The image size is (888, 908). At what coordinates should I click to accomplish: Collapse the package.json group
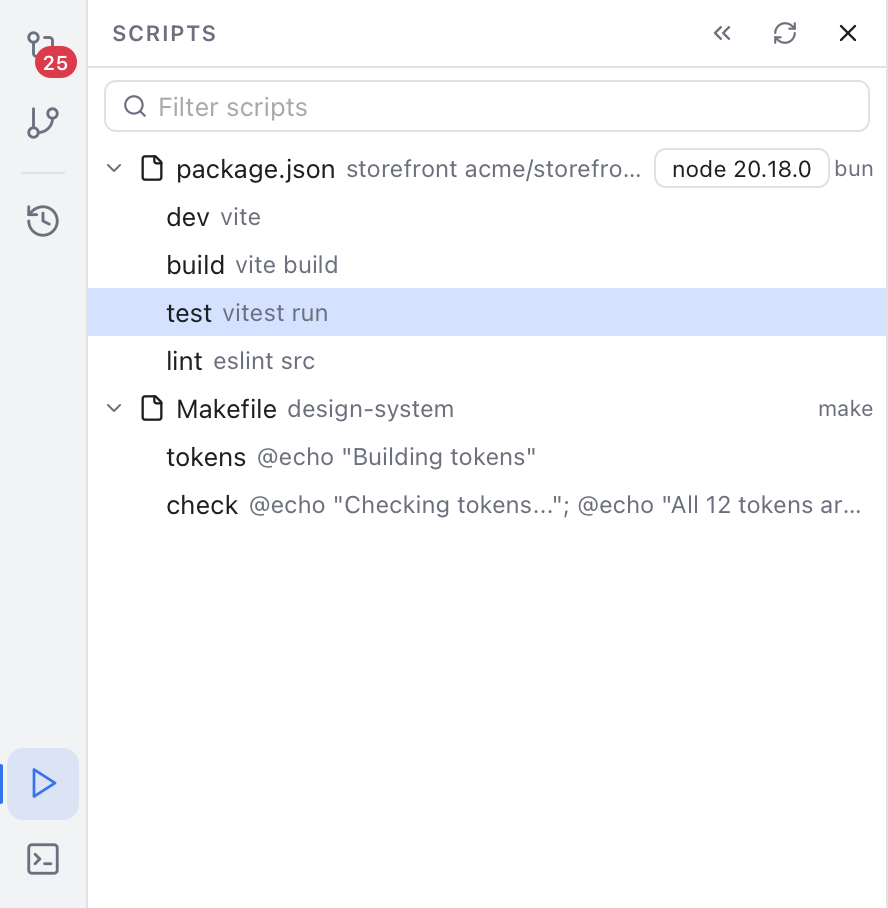click(114, 169)
